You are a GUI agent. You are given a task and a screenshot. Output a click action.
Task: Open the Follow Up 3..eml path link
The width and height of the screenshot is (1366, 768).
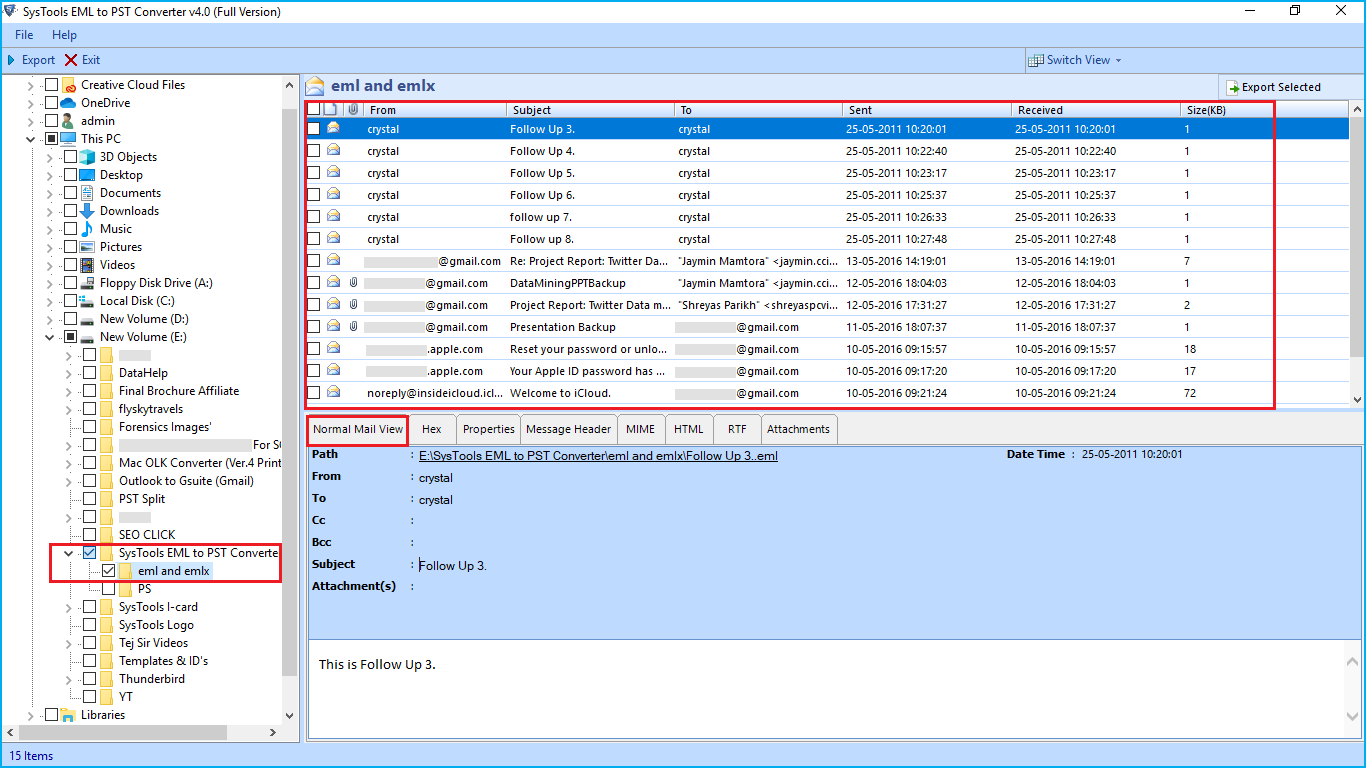click(598, 455)
